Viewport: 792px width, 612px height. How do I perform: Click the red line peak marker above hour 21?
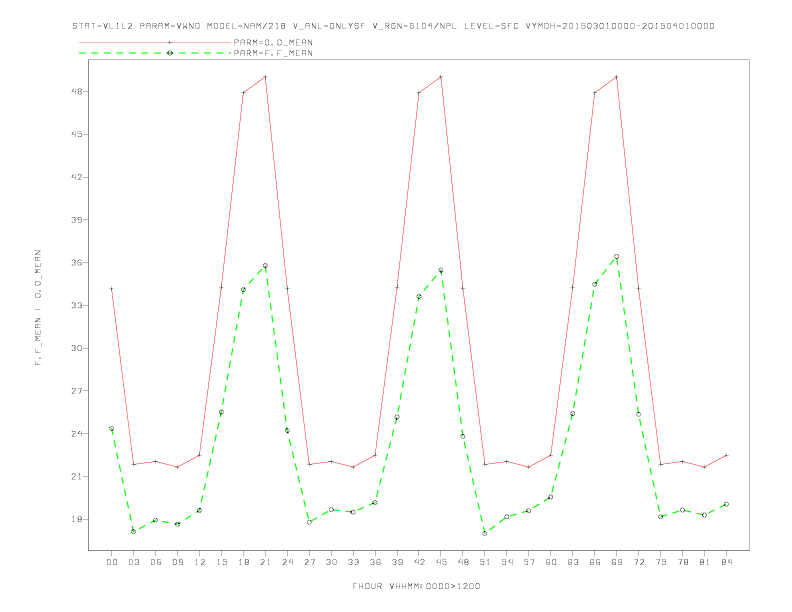coord(265,77)
